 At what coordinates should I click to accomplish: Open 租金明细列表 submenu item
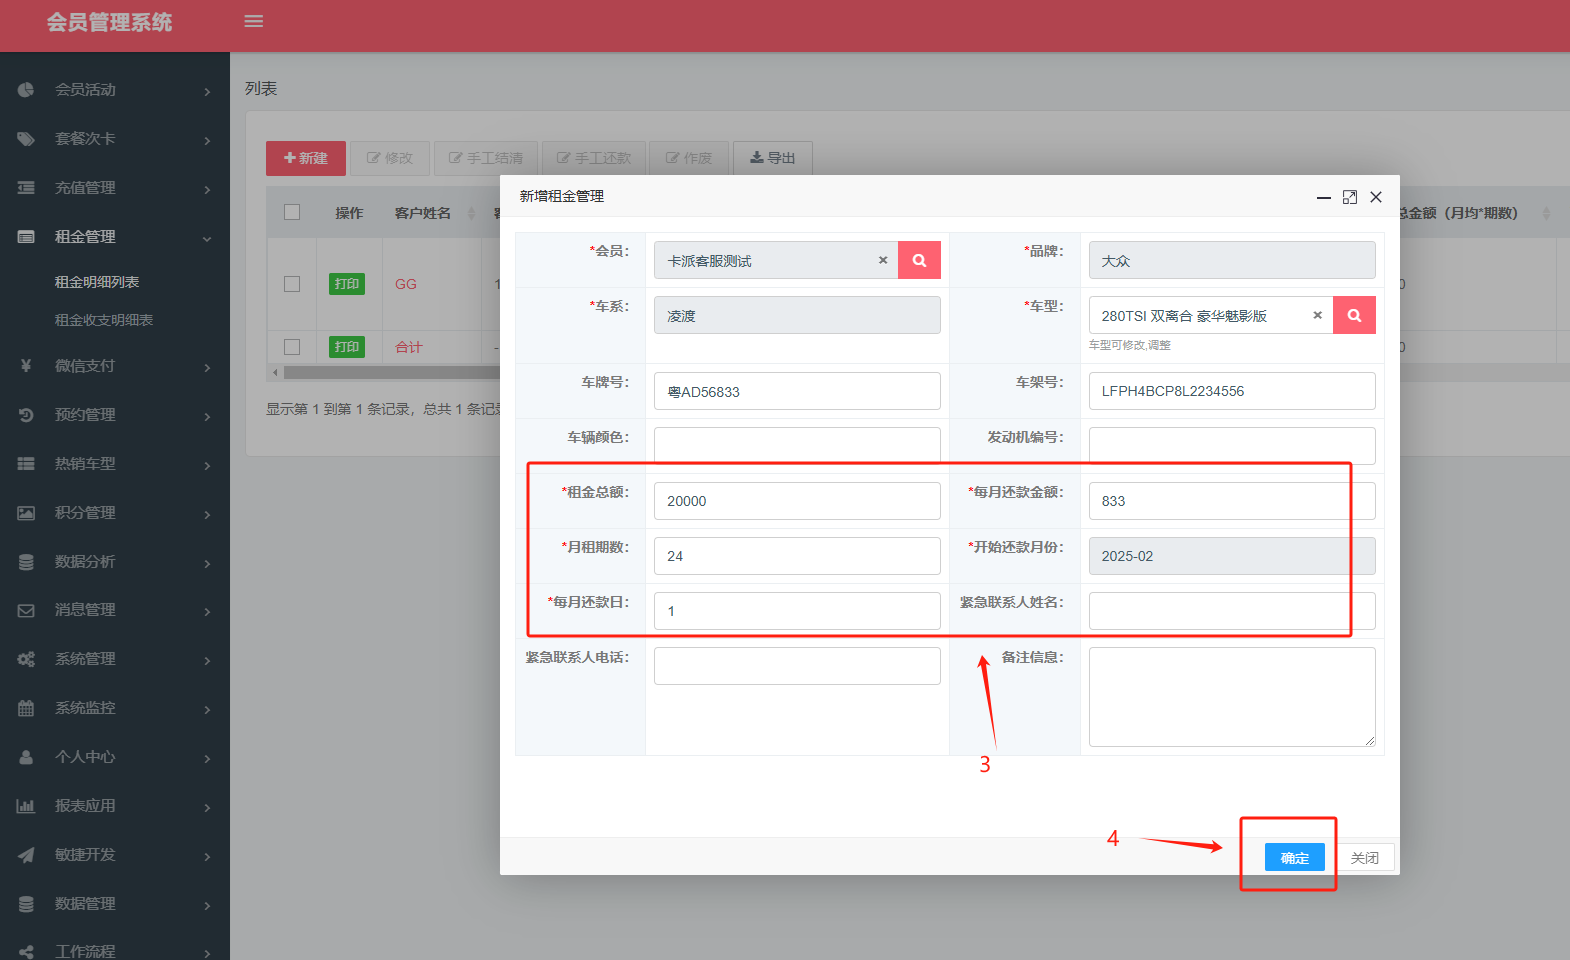pos(97,282)
